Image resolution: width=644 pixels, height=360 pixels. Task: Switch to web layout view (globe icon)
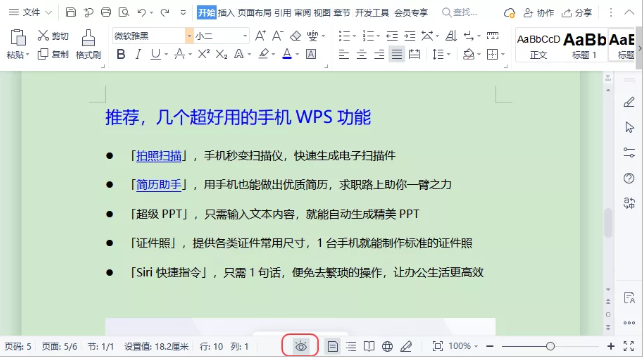(387, 346)
